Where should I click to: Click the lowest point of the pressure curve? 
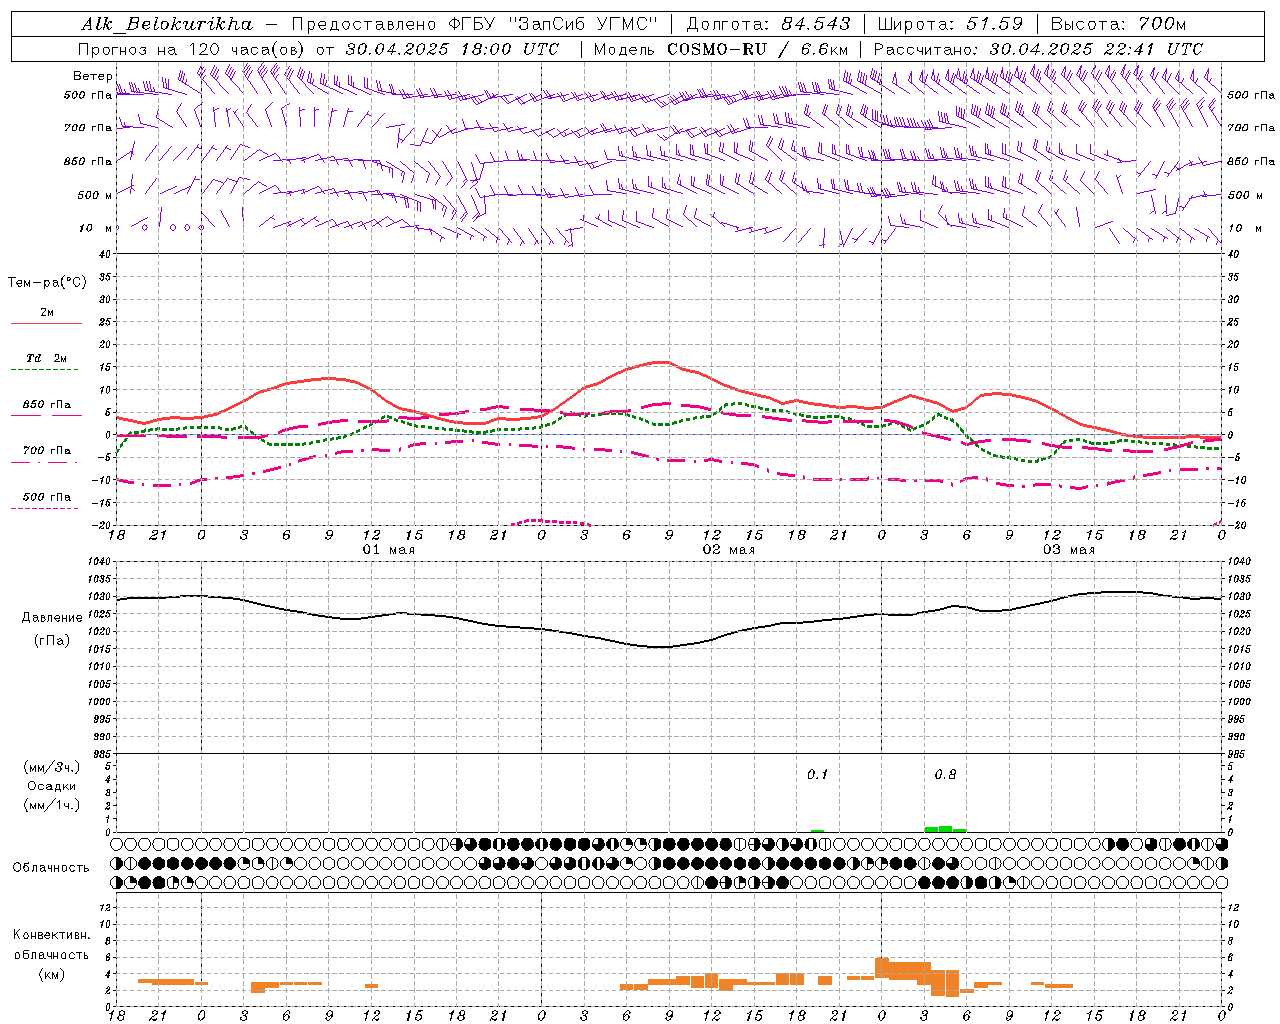tap(661, 647)
